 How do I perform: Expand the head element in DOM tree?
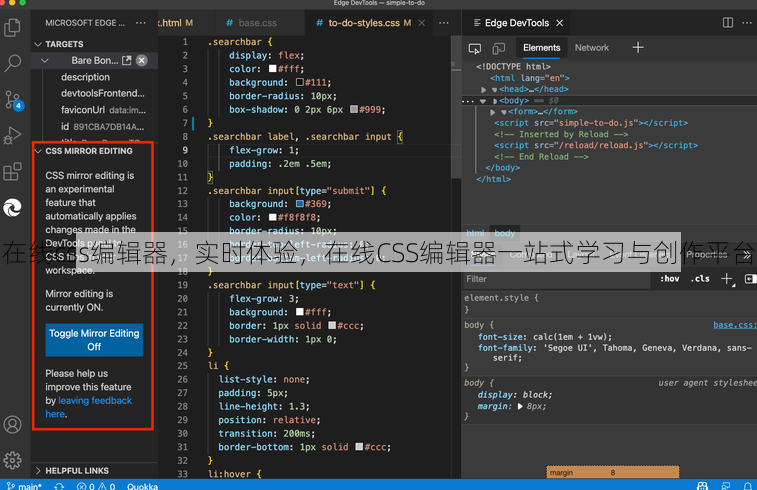484,89
